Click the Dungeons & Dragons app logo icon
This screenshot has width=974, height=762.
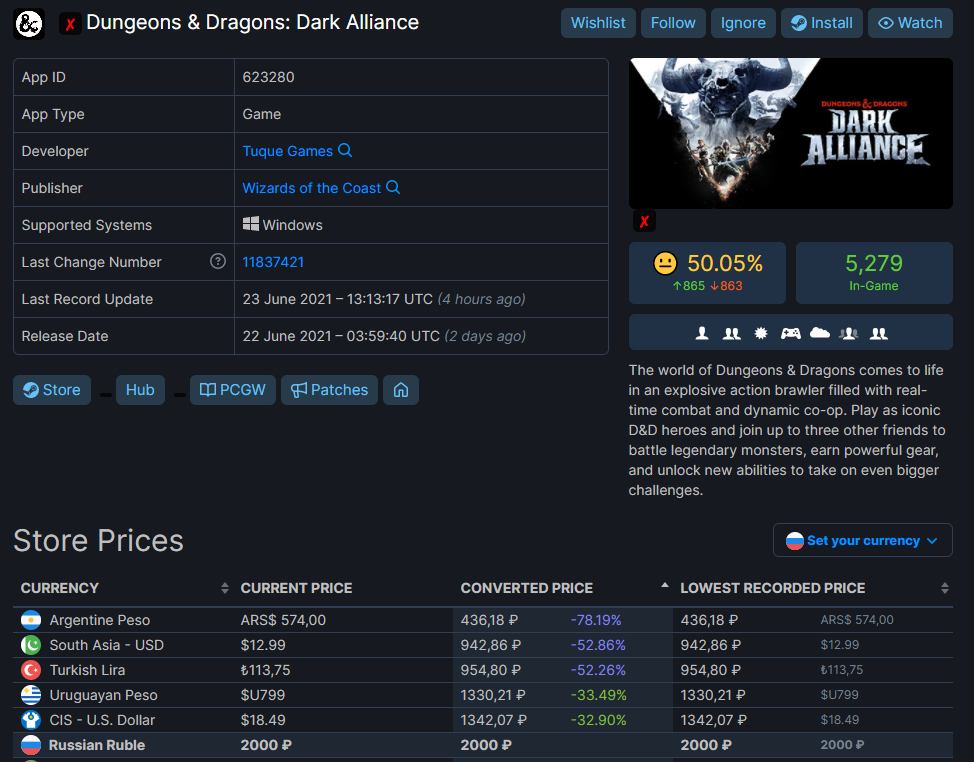pyautogui.click(x=29, y=24)
